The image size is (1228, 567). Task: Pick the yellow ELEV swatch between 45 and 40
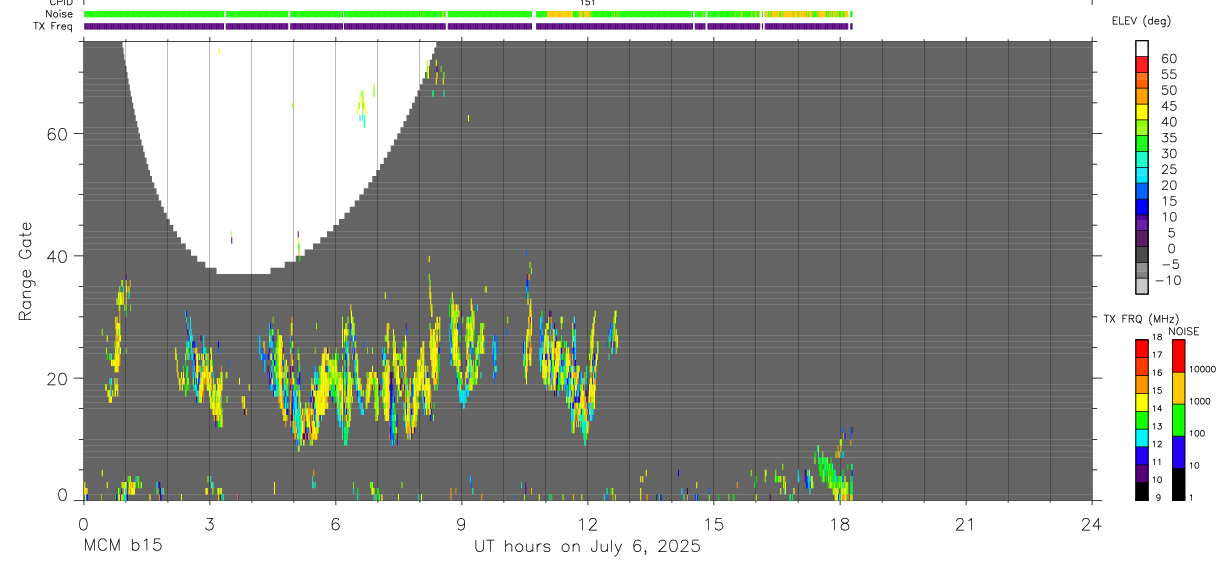pos(1142,112)
